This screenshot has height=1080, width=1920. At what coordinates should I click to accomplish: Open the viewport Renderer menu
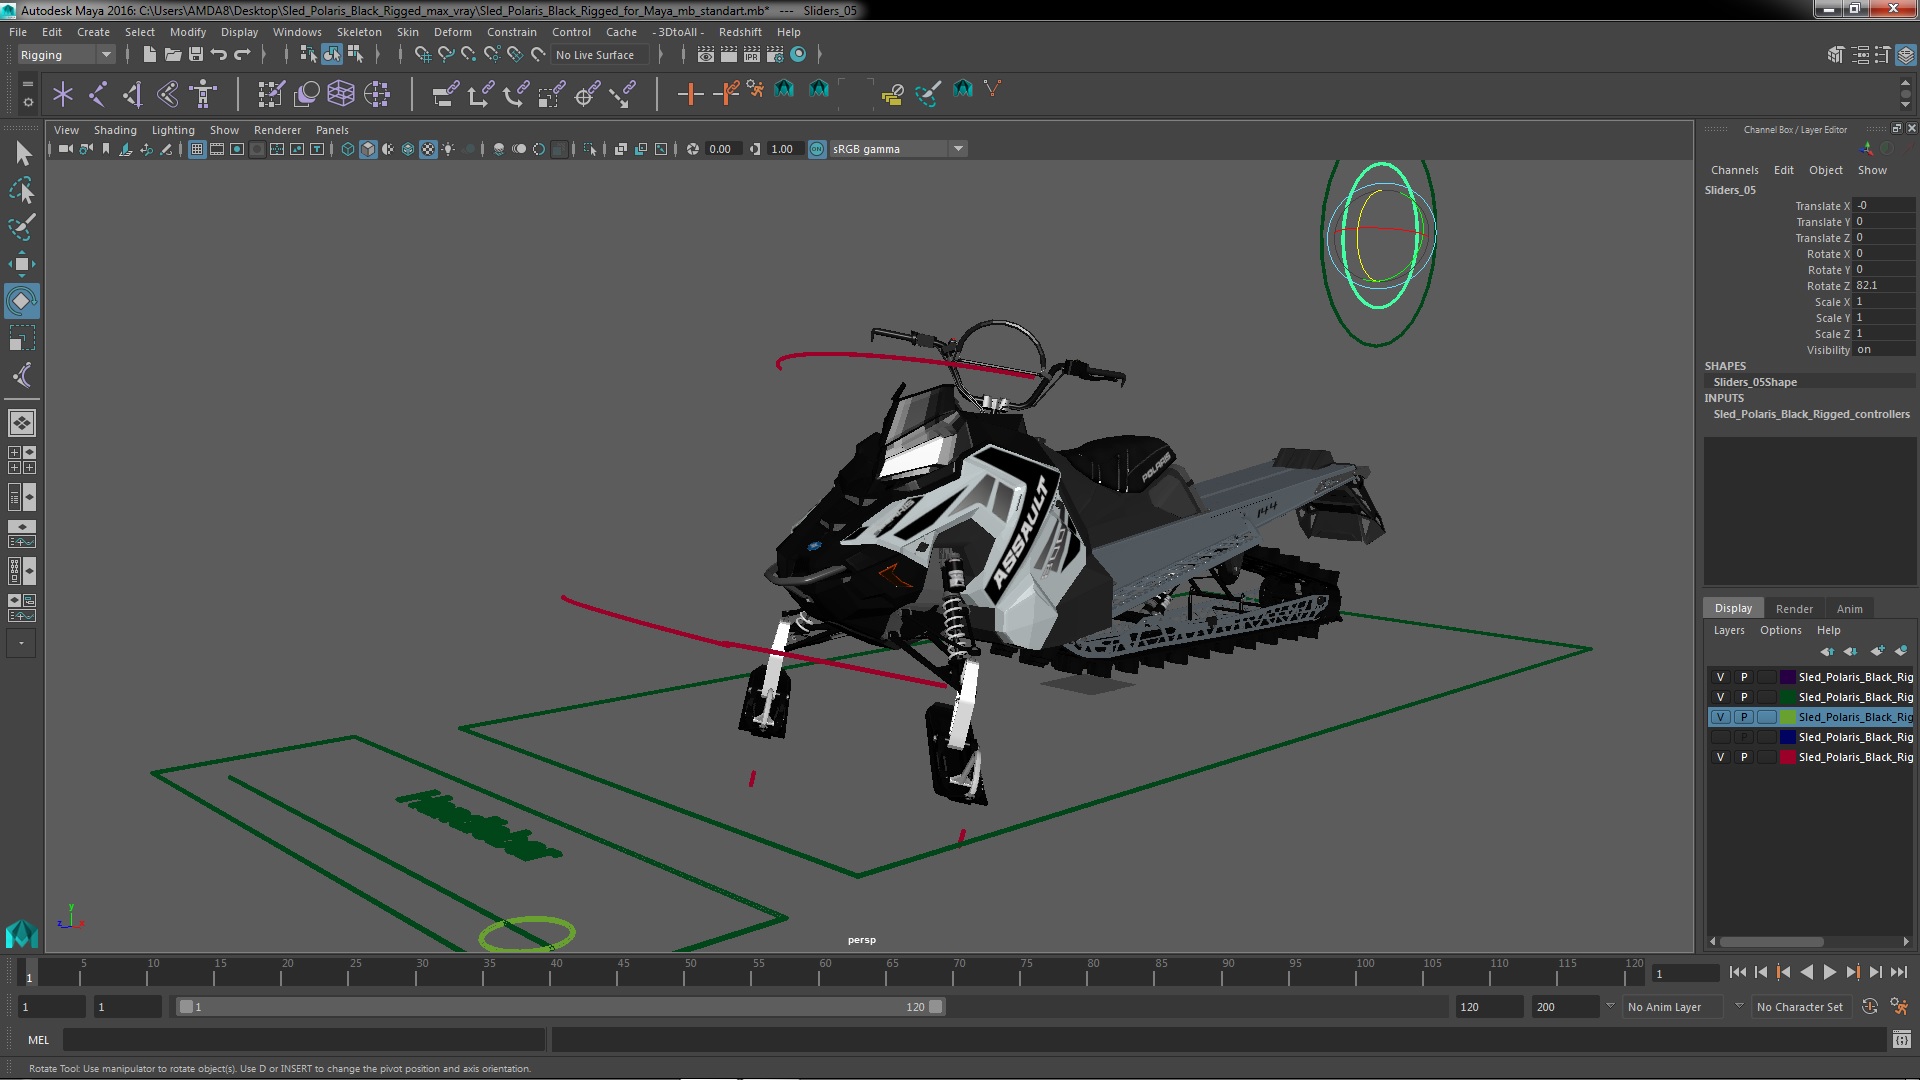tap(277, 130)
